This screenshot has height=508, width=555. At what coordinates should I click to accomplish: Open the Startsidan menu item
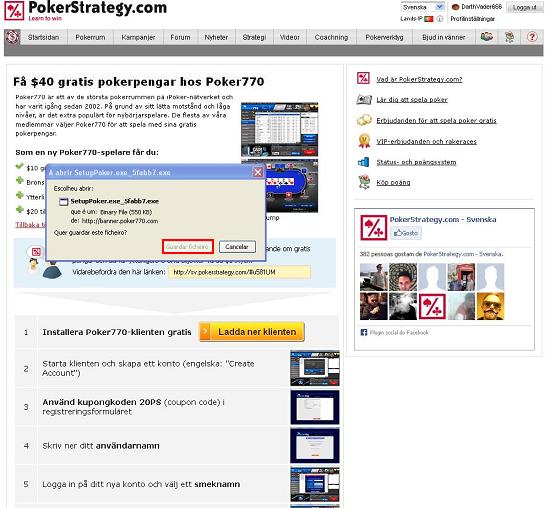pyautogui.click(x=44, y=37)
